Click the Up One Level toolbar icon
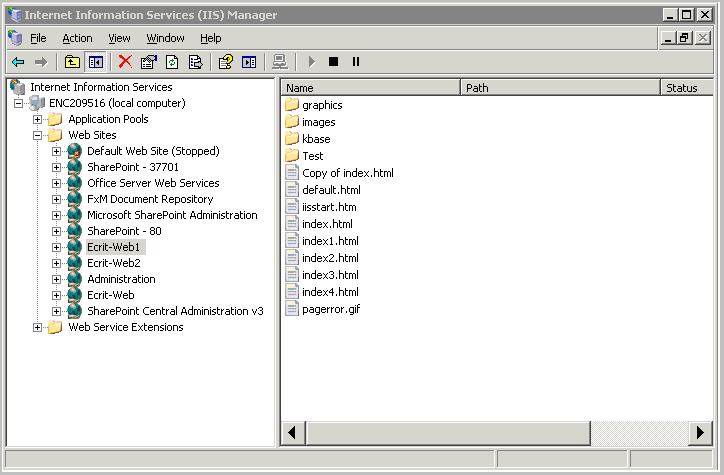 pos(73,62)
